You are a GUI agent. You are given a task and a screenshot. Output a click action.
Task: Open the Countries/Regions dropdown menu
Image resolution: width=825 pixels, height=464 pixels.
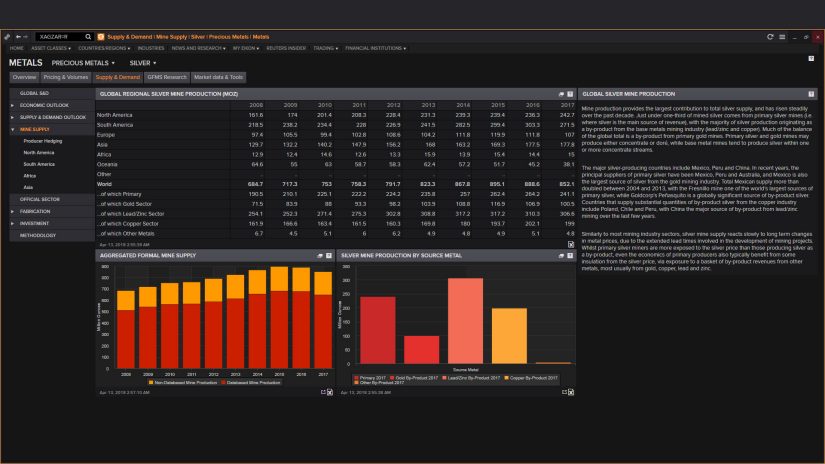click(x=104, y=48)
